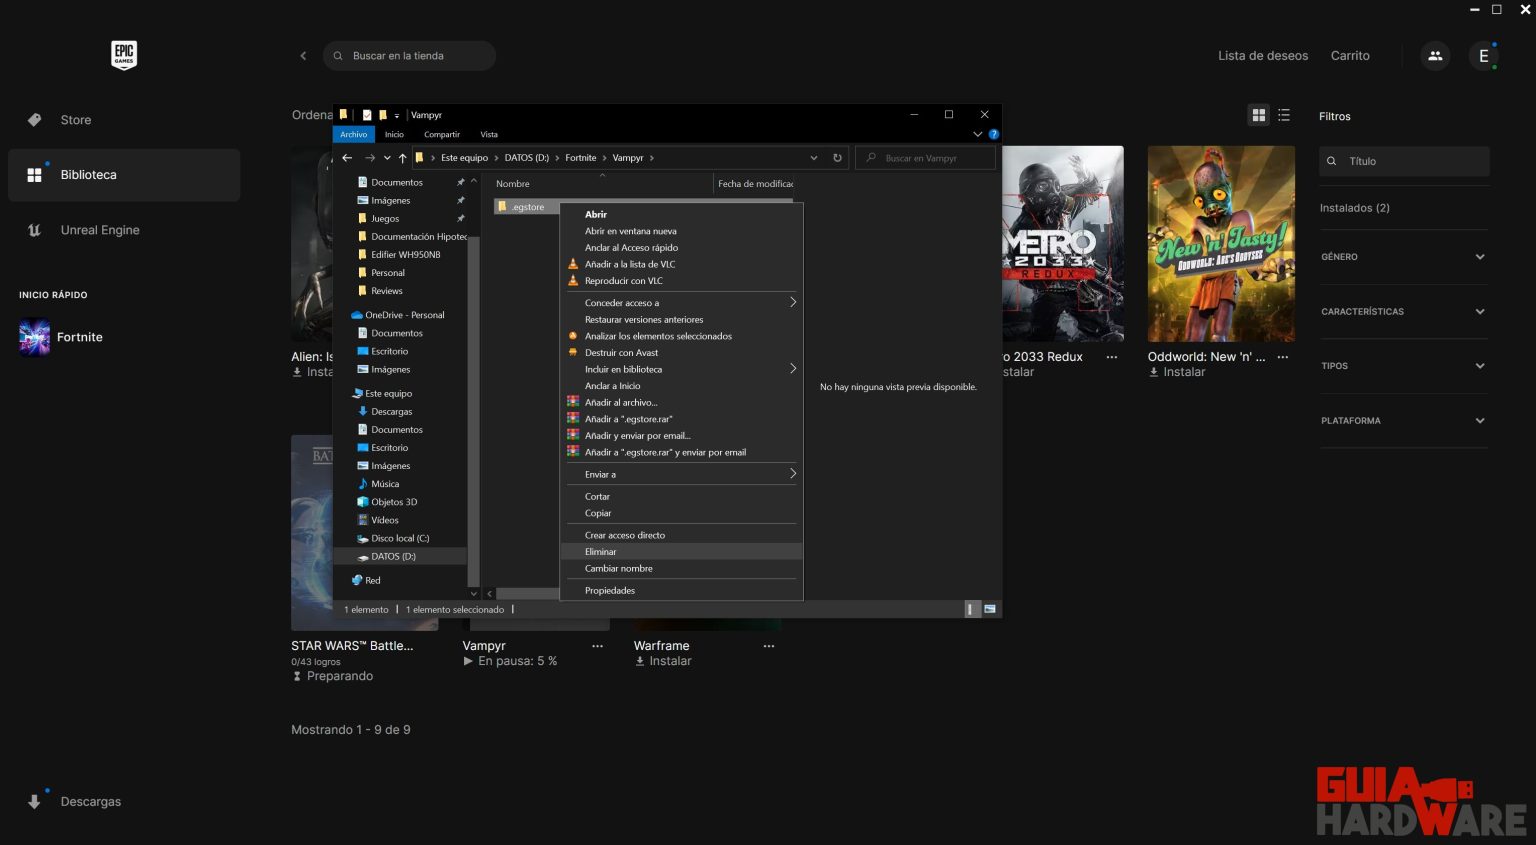
Task: Click the Descargas download icon
Action: tap(35, 800)
